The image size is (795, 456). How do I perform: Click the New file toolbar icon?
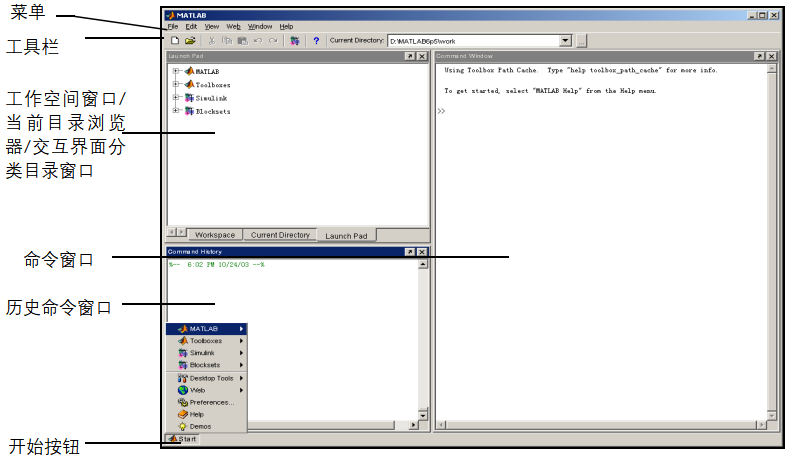[x=175, y=41]
